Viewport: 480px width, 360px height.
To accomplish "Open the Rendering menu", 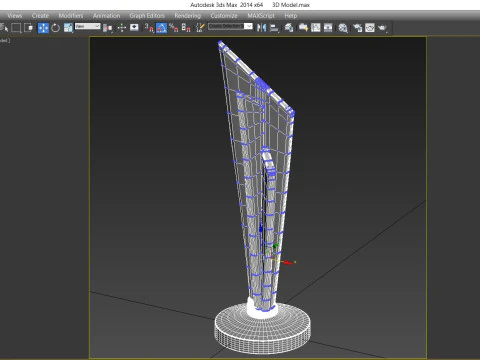I will point(188,16).
